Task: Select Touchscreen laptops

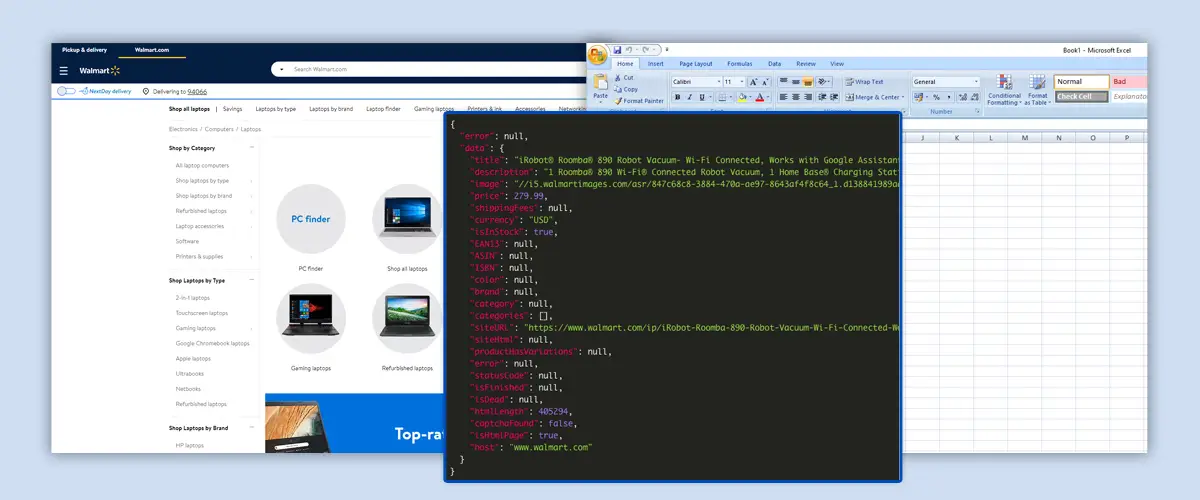Action: (x=202, y=313)
